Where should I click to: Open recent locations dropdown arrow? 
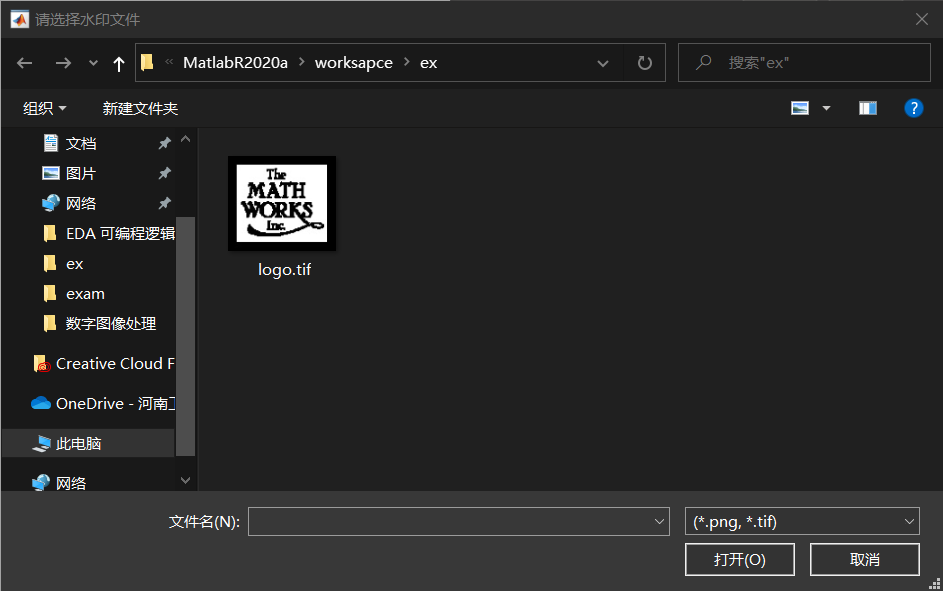[93, 63]
